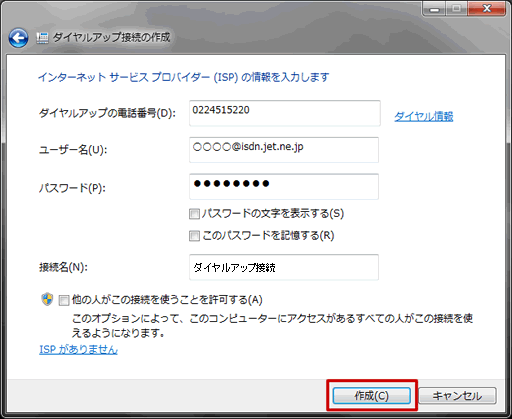This screenshot has width=512, height=419.
Task: Click the ダイヤルアップの電話番号(D) label
Action: 107,113
